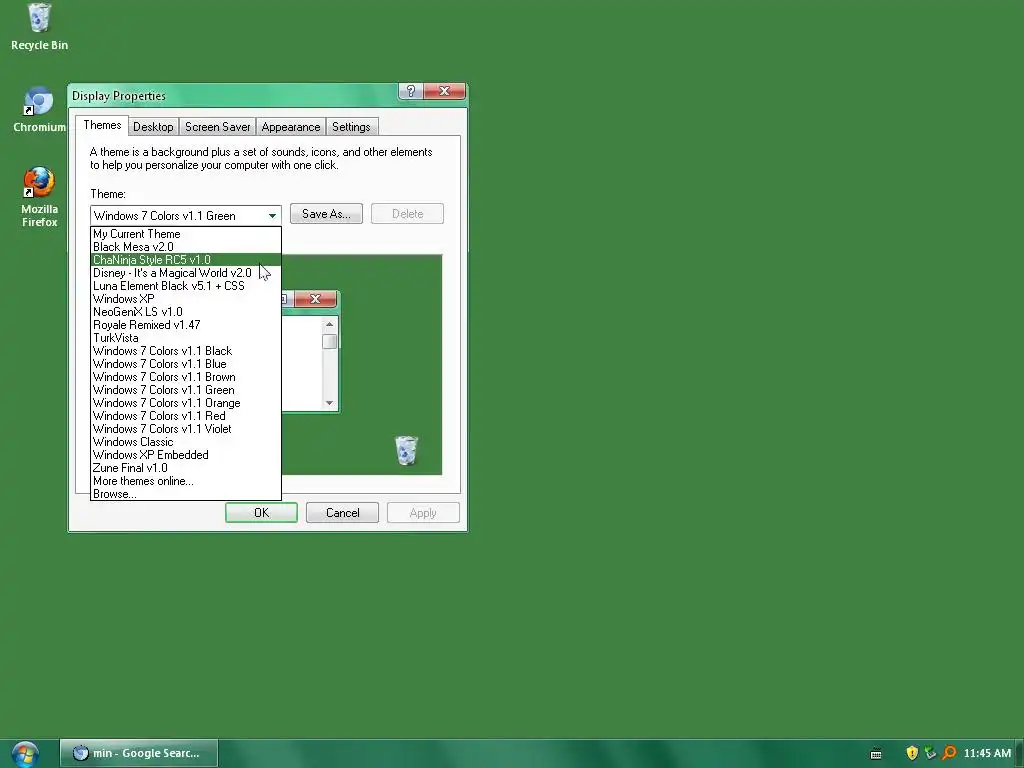Choose Windows XP Embedded theme
Viewport: 1024px width, 768px height.
coord(186,455)
